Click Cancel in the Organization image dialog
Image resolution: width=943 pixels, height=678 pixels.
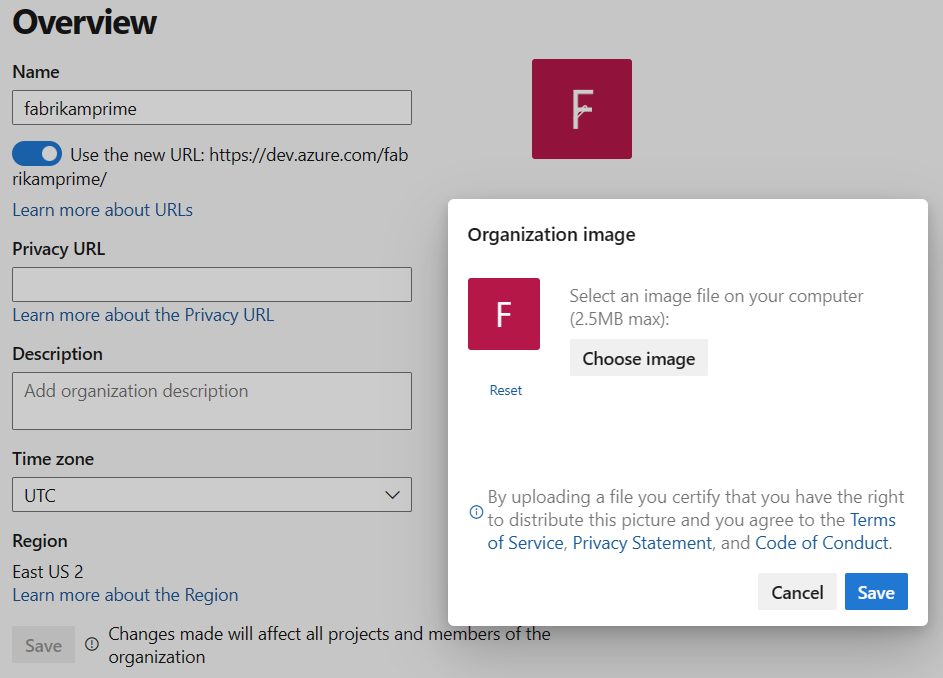click(797, 592)
